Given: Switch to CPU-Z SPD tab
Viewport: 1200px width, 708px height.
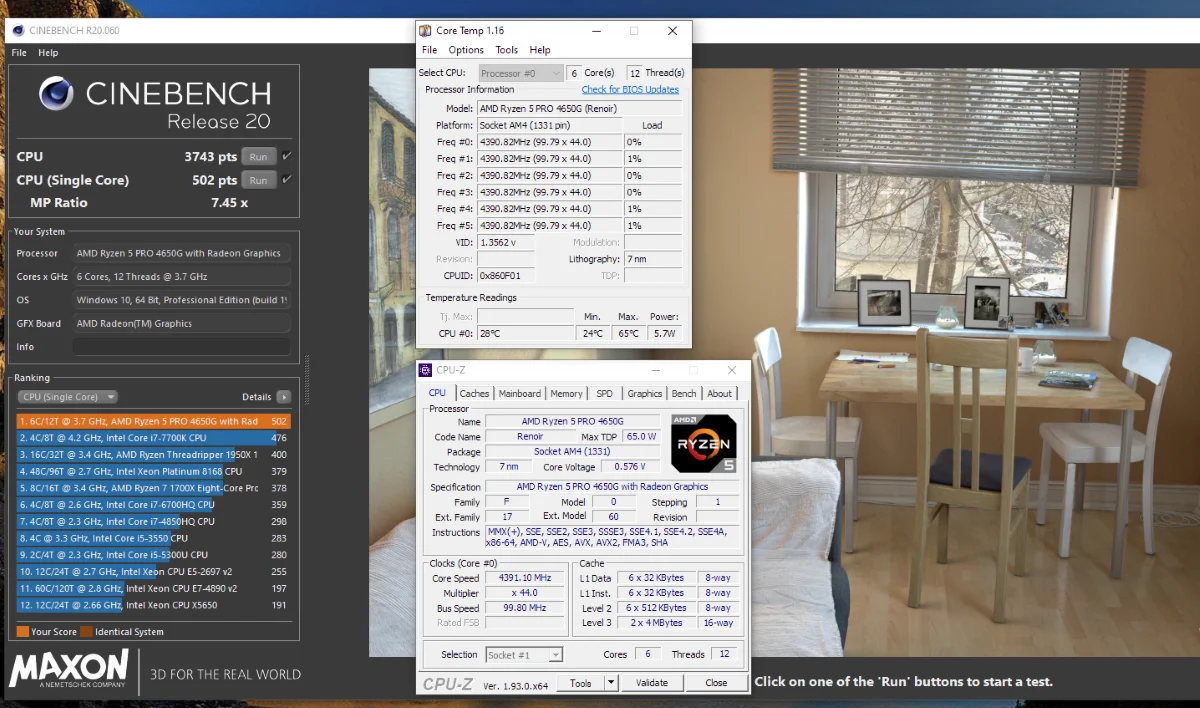Looking at the screenshot, I should tap(604, 393).
